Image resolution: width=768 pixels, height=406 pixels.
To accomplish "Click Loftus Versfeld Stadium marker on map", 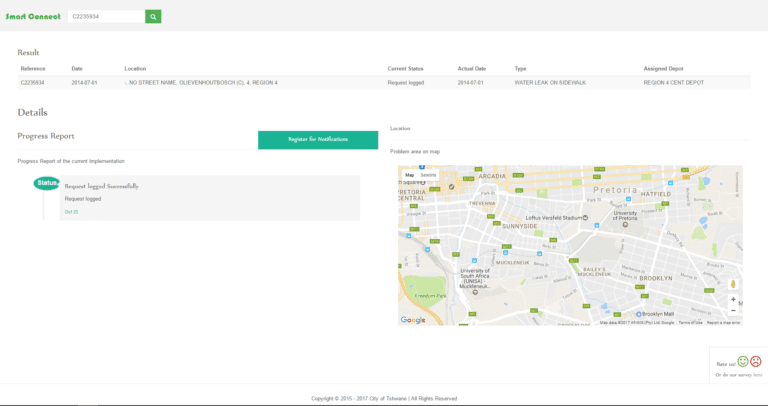I will [x=585, y=217].
